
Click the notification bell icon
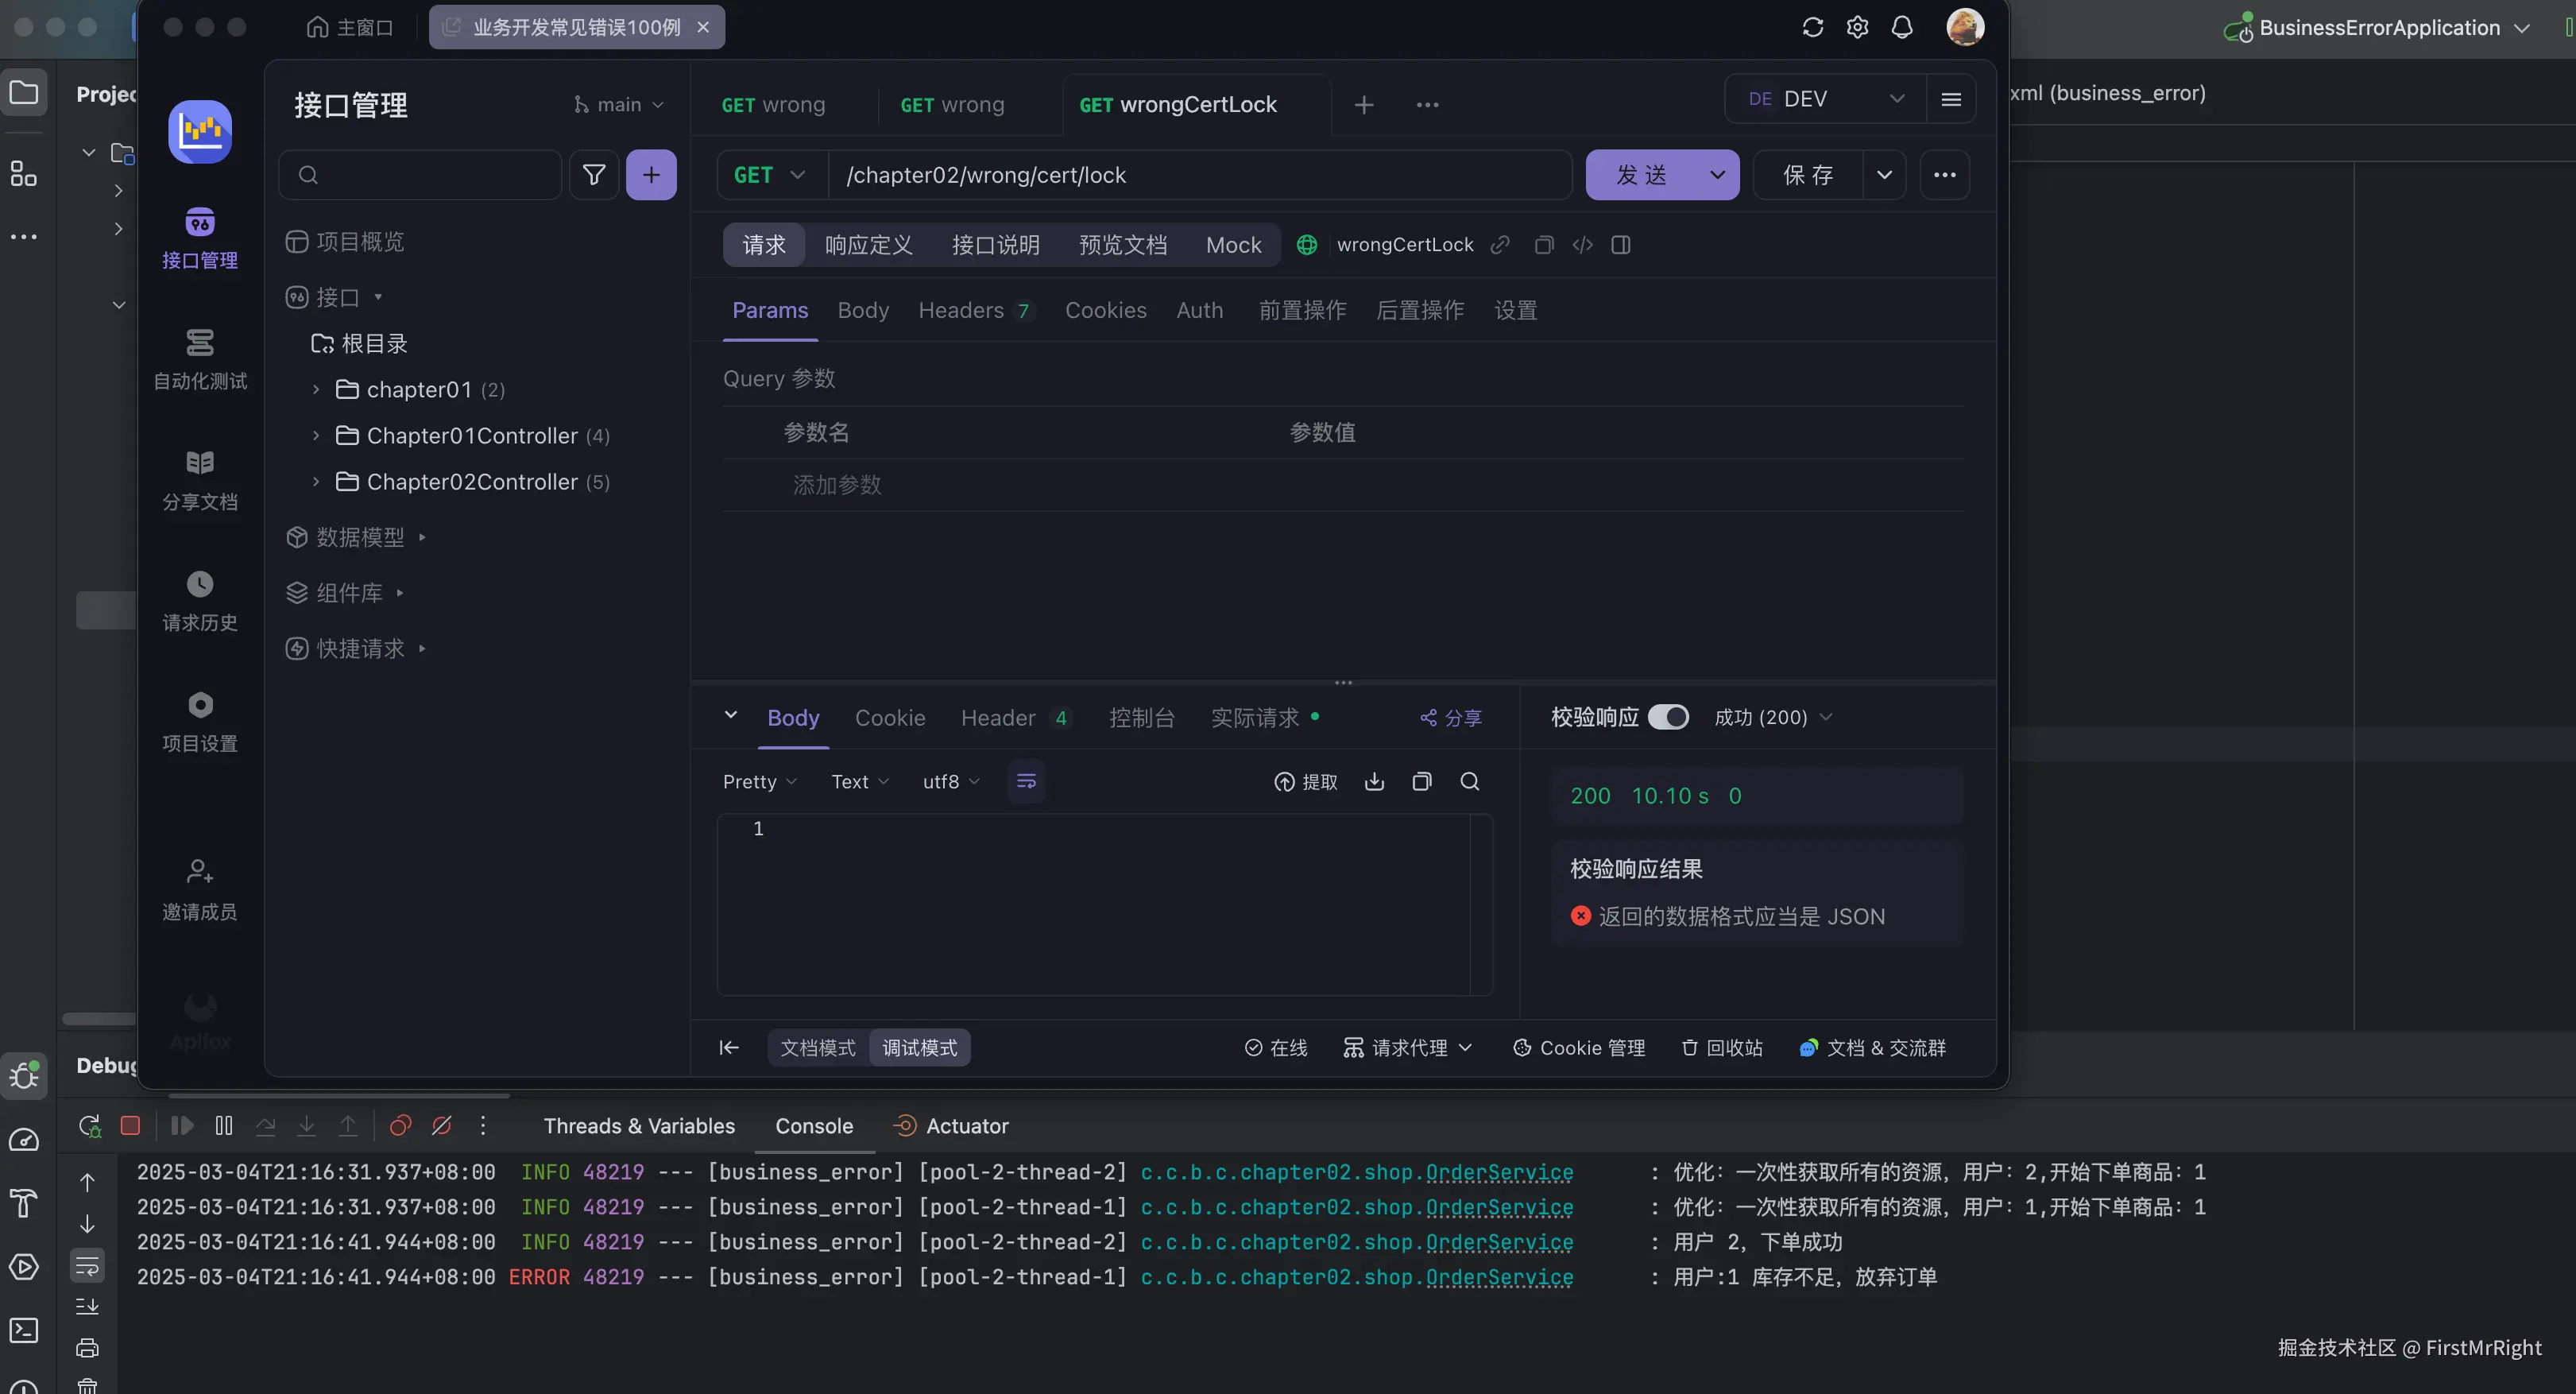(1902, 27)
